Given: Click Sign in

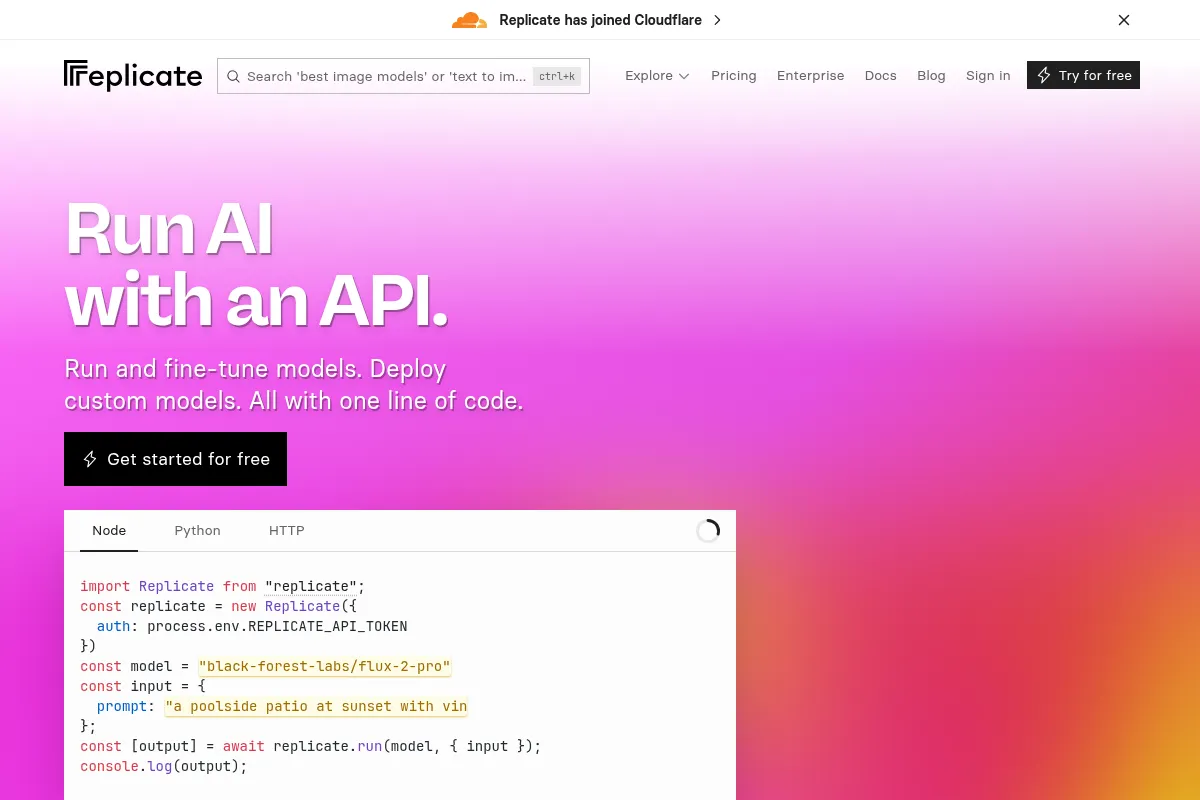Looking at the screenshot, I should click(988, 75).
